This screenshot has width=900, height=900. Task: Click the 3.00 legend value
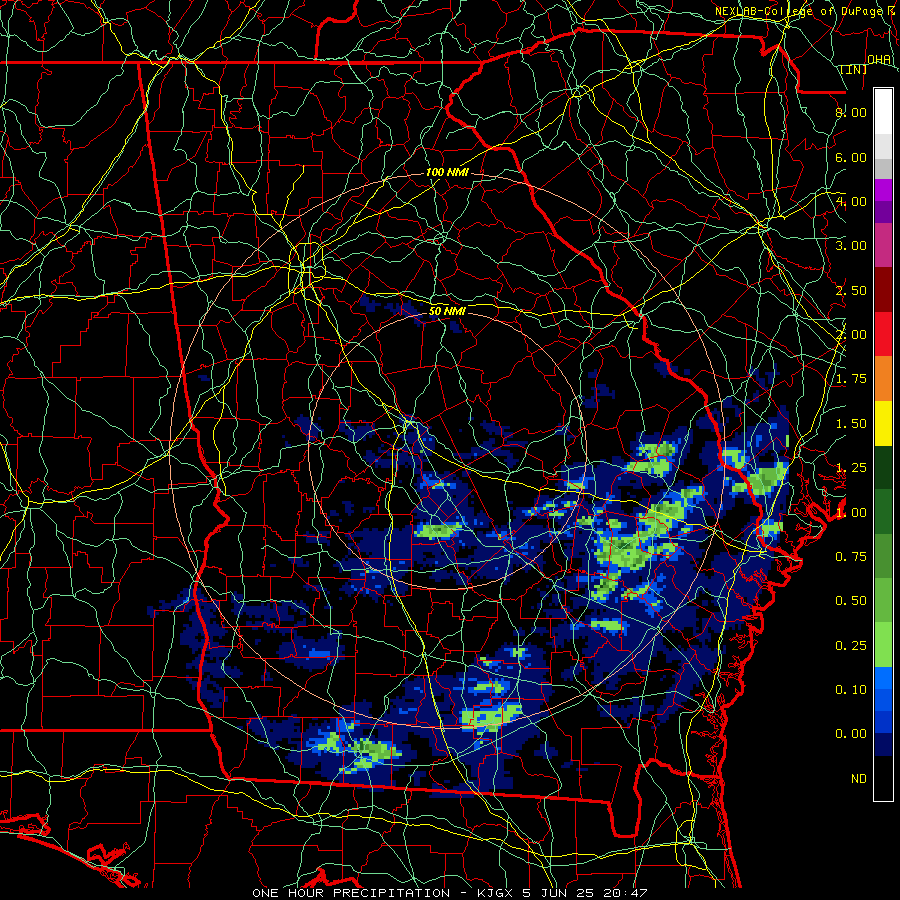coord(851,246)
